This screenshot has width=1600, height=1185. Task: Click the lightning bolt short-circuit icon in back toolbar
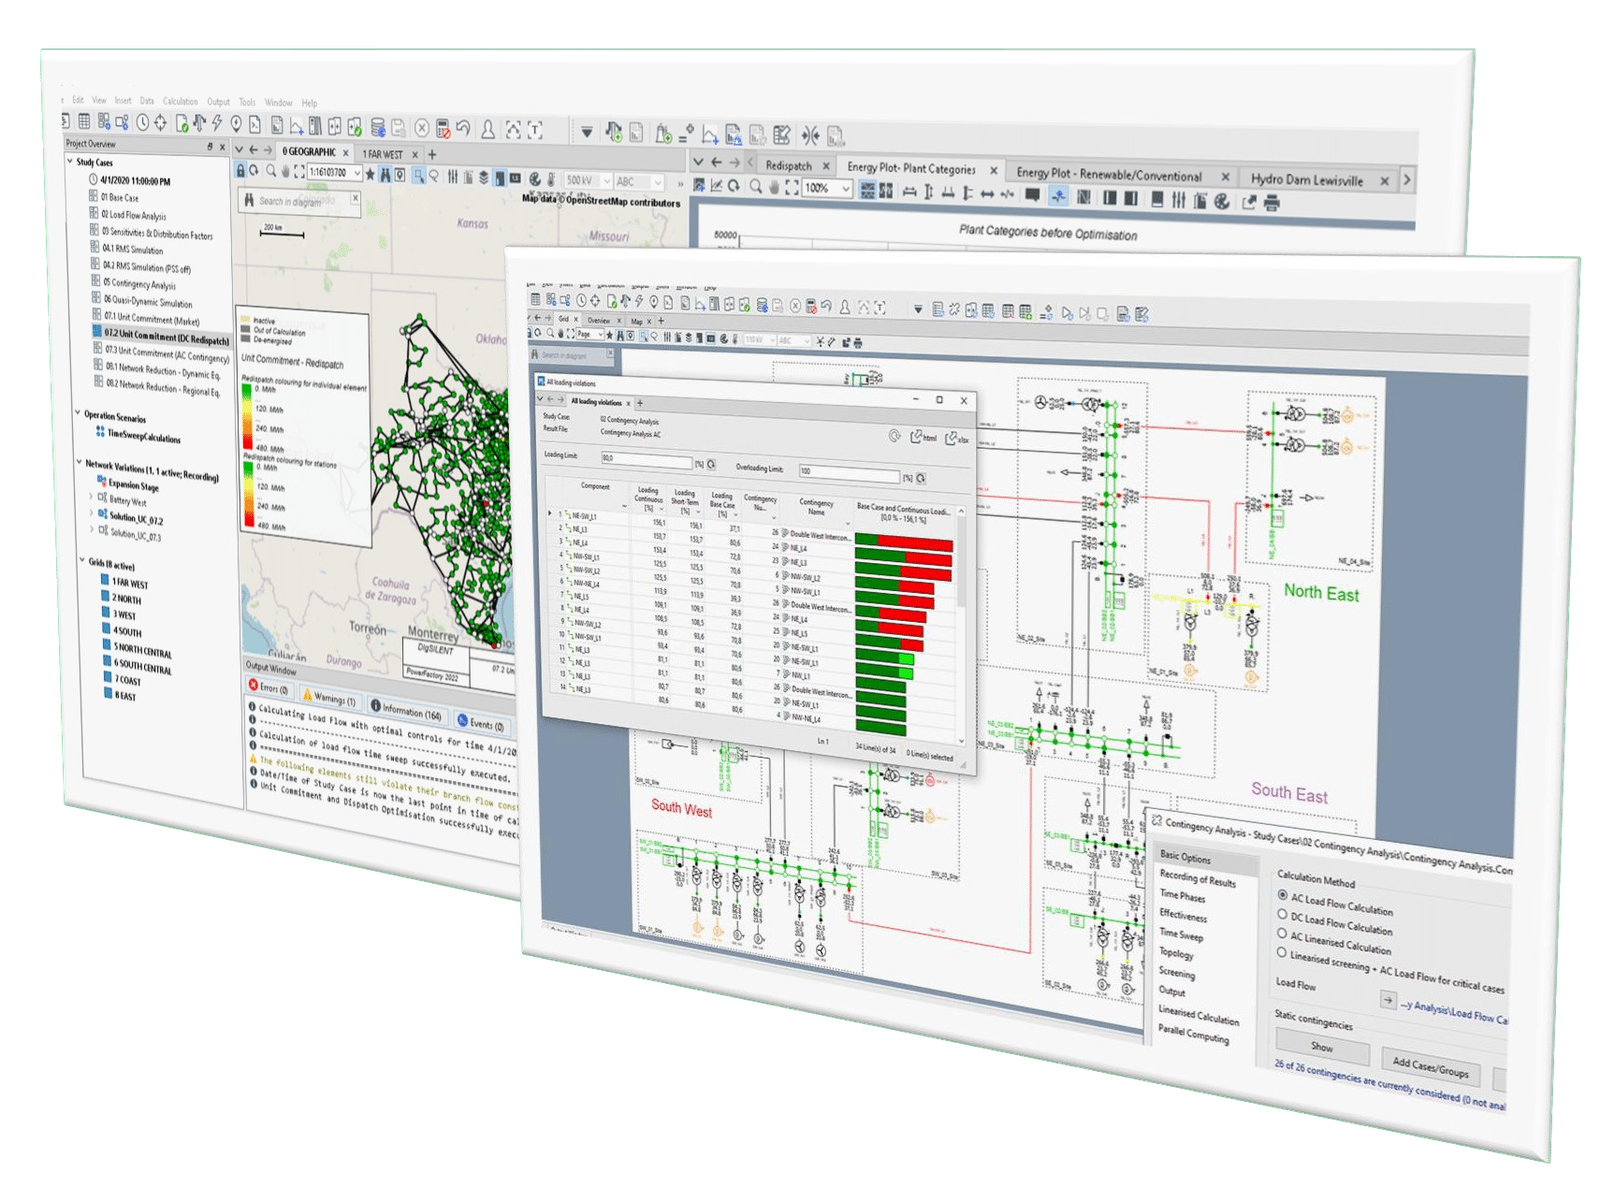(217, 123)
